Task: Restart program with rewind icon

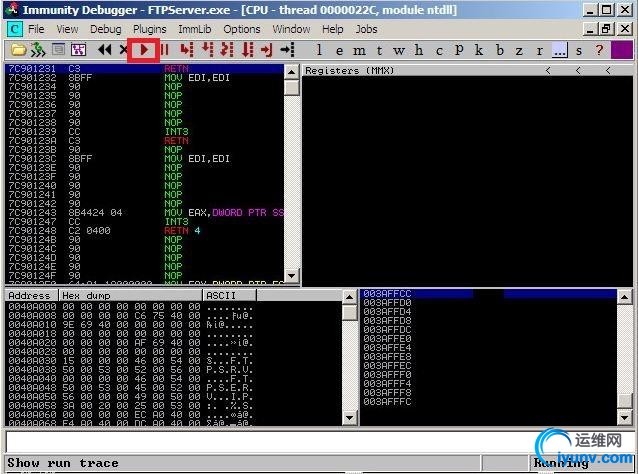Action: tap(105, 50)
